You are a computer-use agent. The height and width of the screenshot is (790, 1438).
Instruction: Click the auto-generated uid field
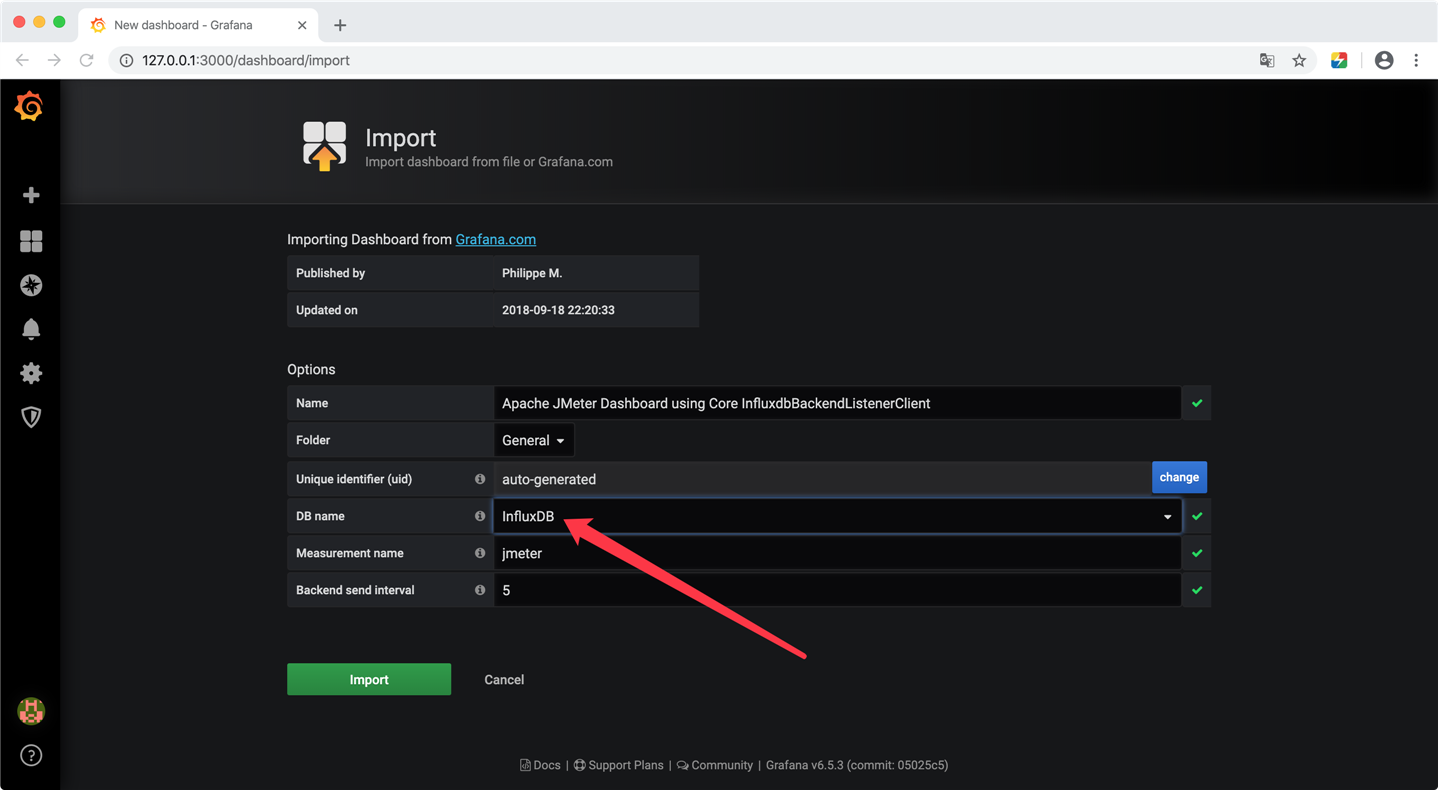point(822,479)
